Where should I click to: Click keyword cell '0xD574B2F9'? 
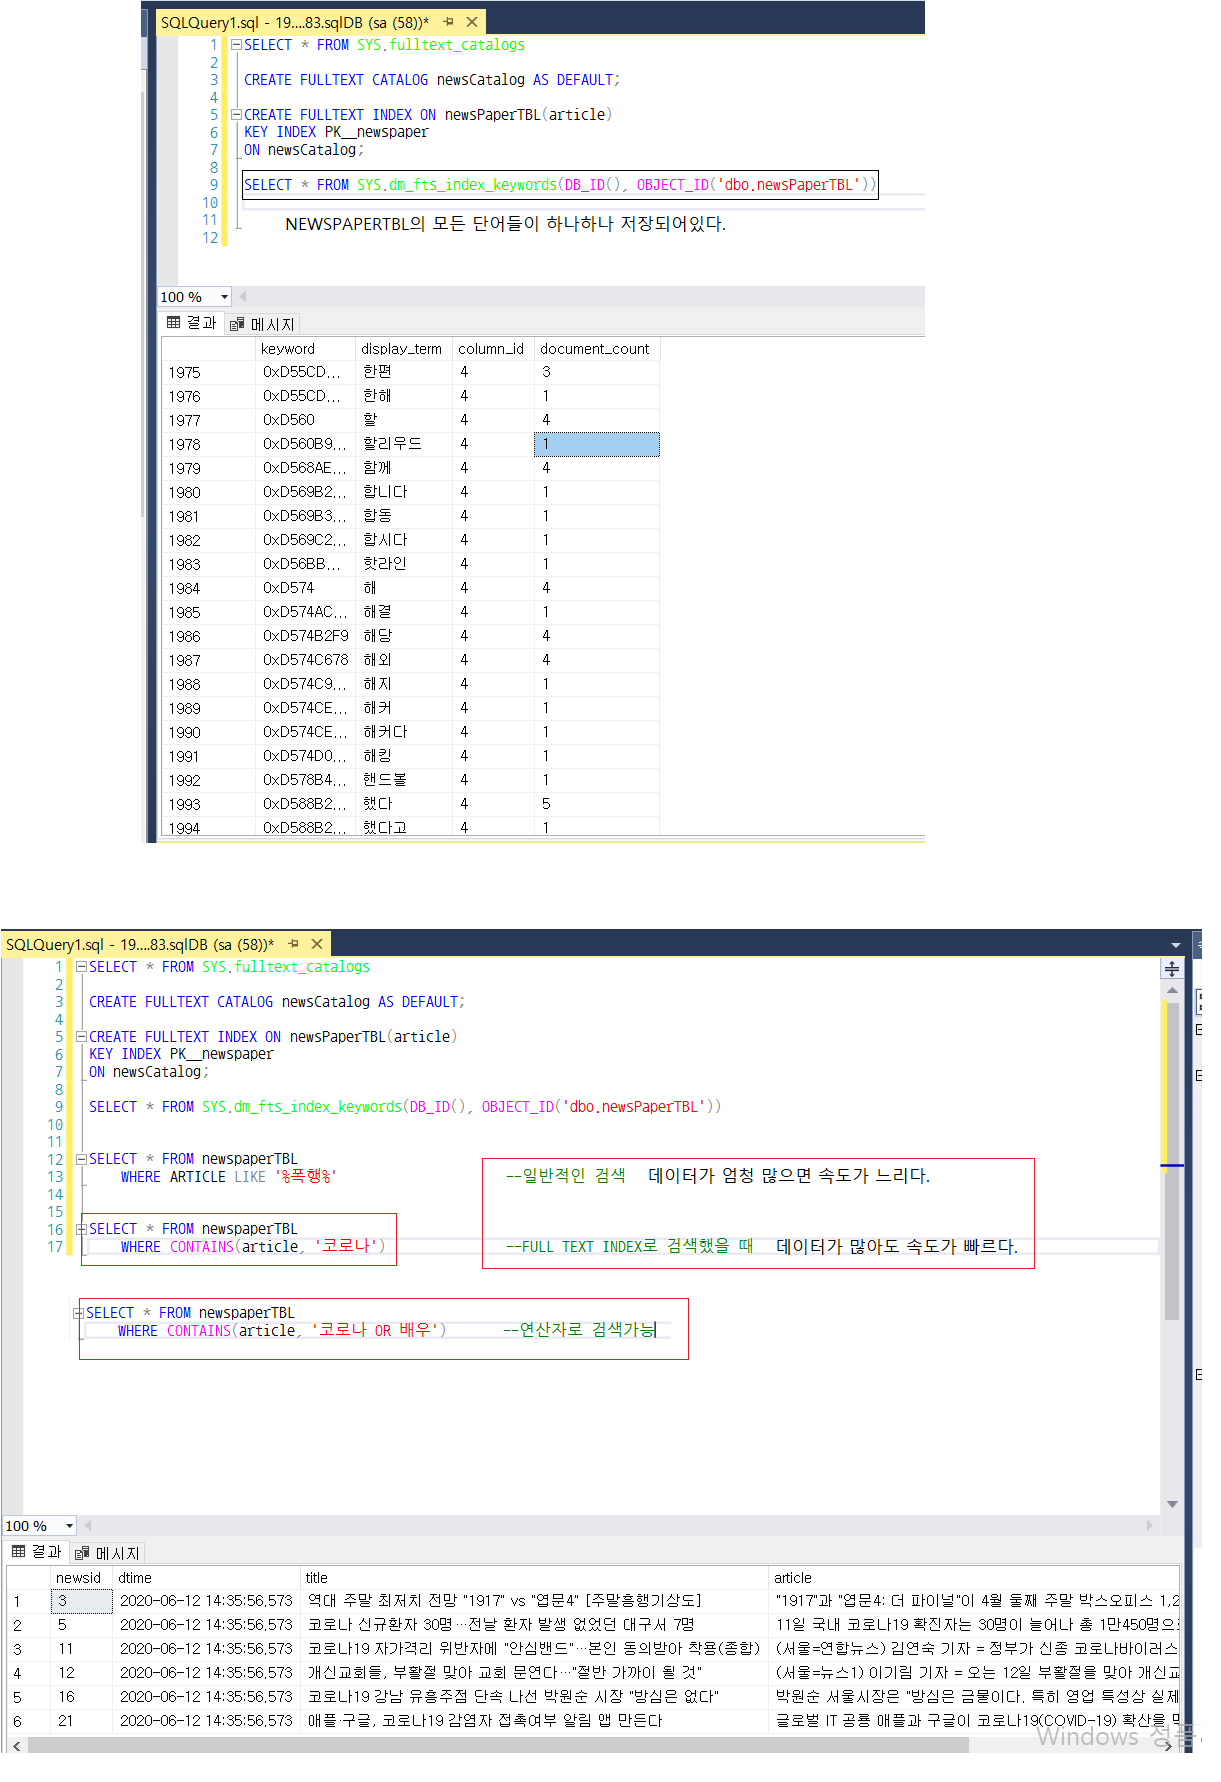305,636
